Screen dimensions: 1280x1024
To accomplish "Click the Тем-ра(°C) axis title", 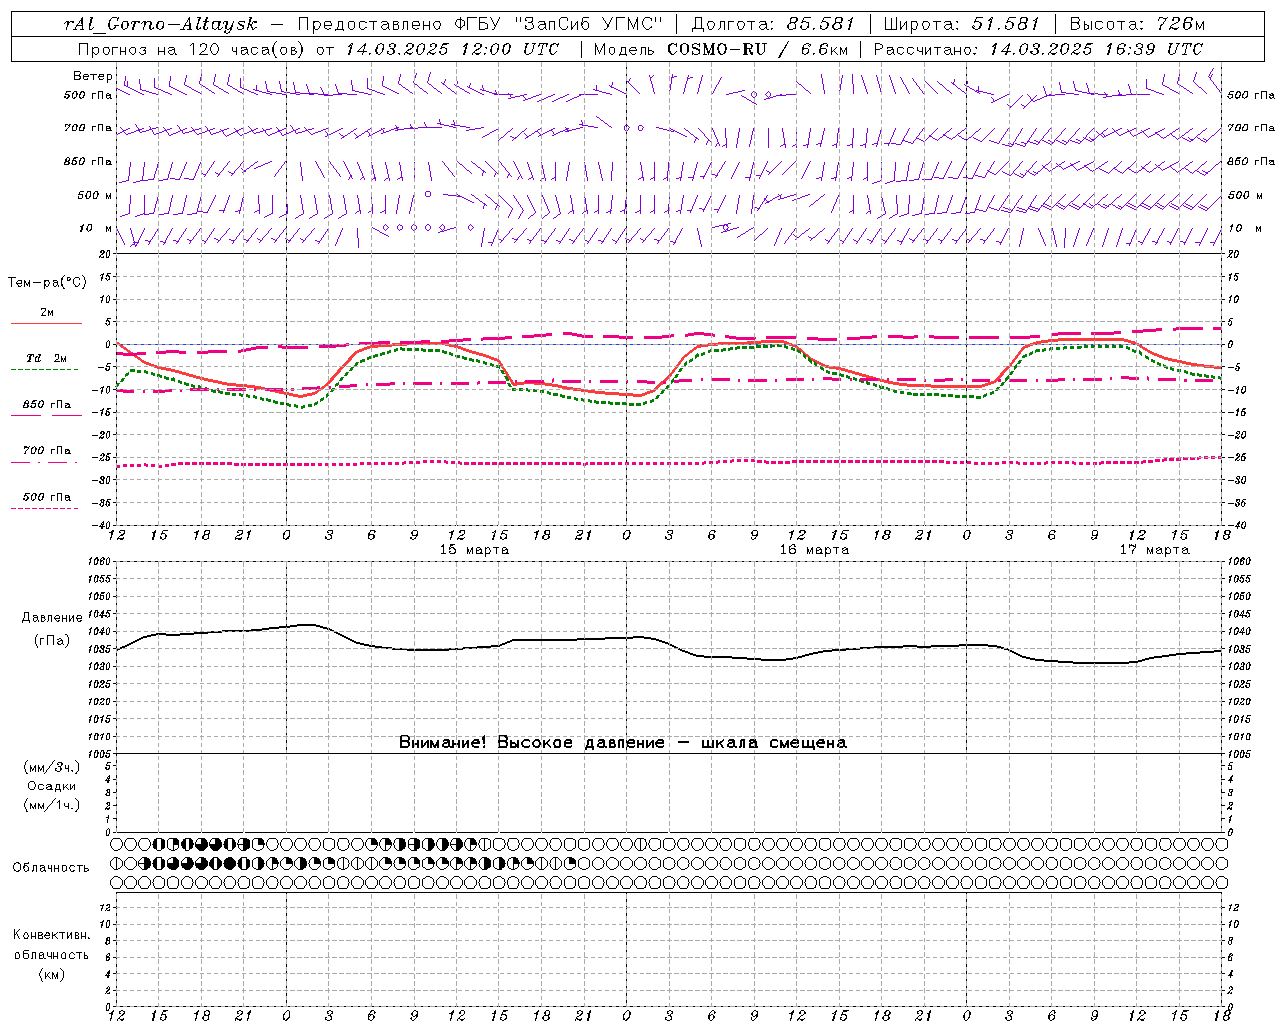I will pos(47,283).
